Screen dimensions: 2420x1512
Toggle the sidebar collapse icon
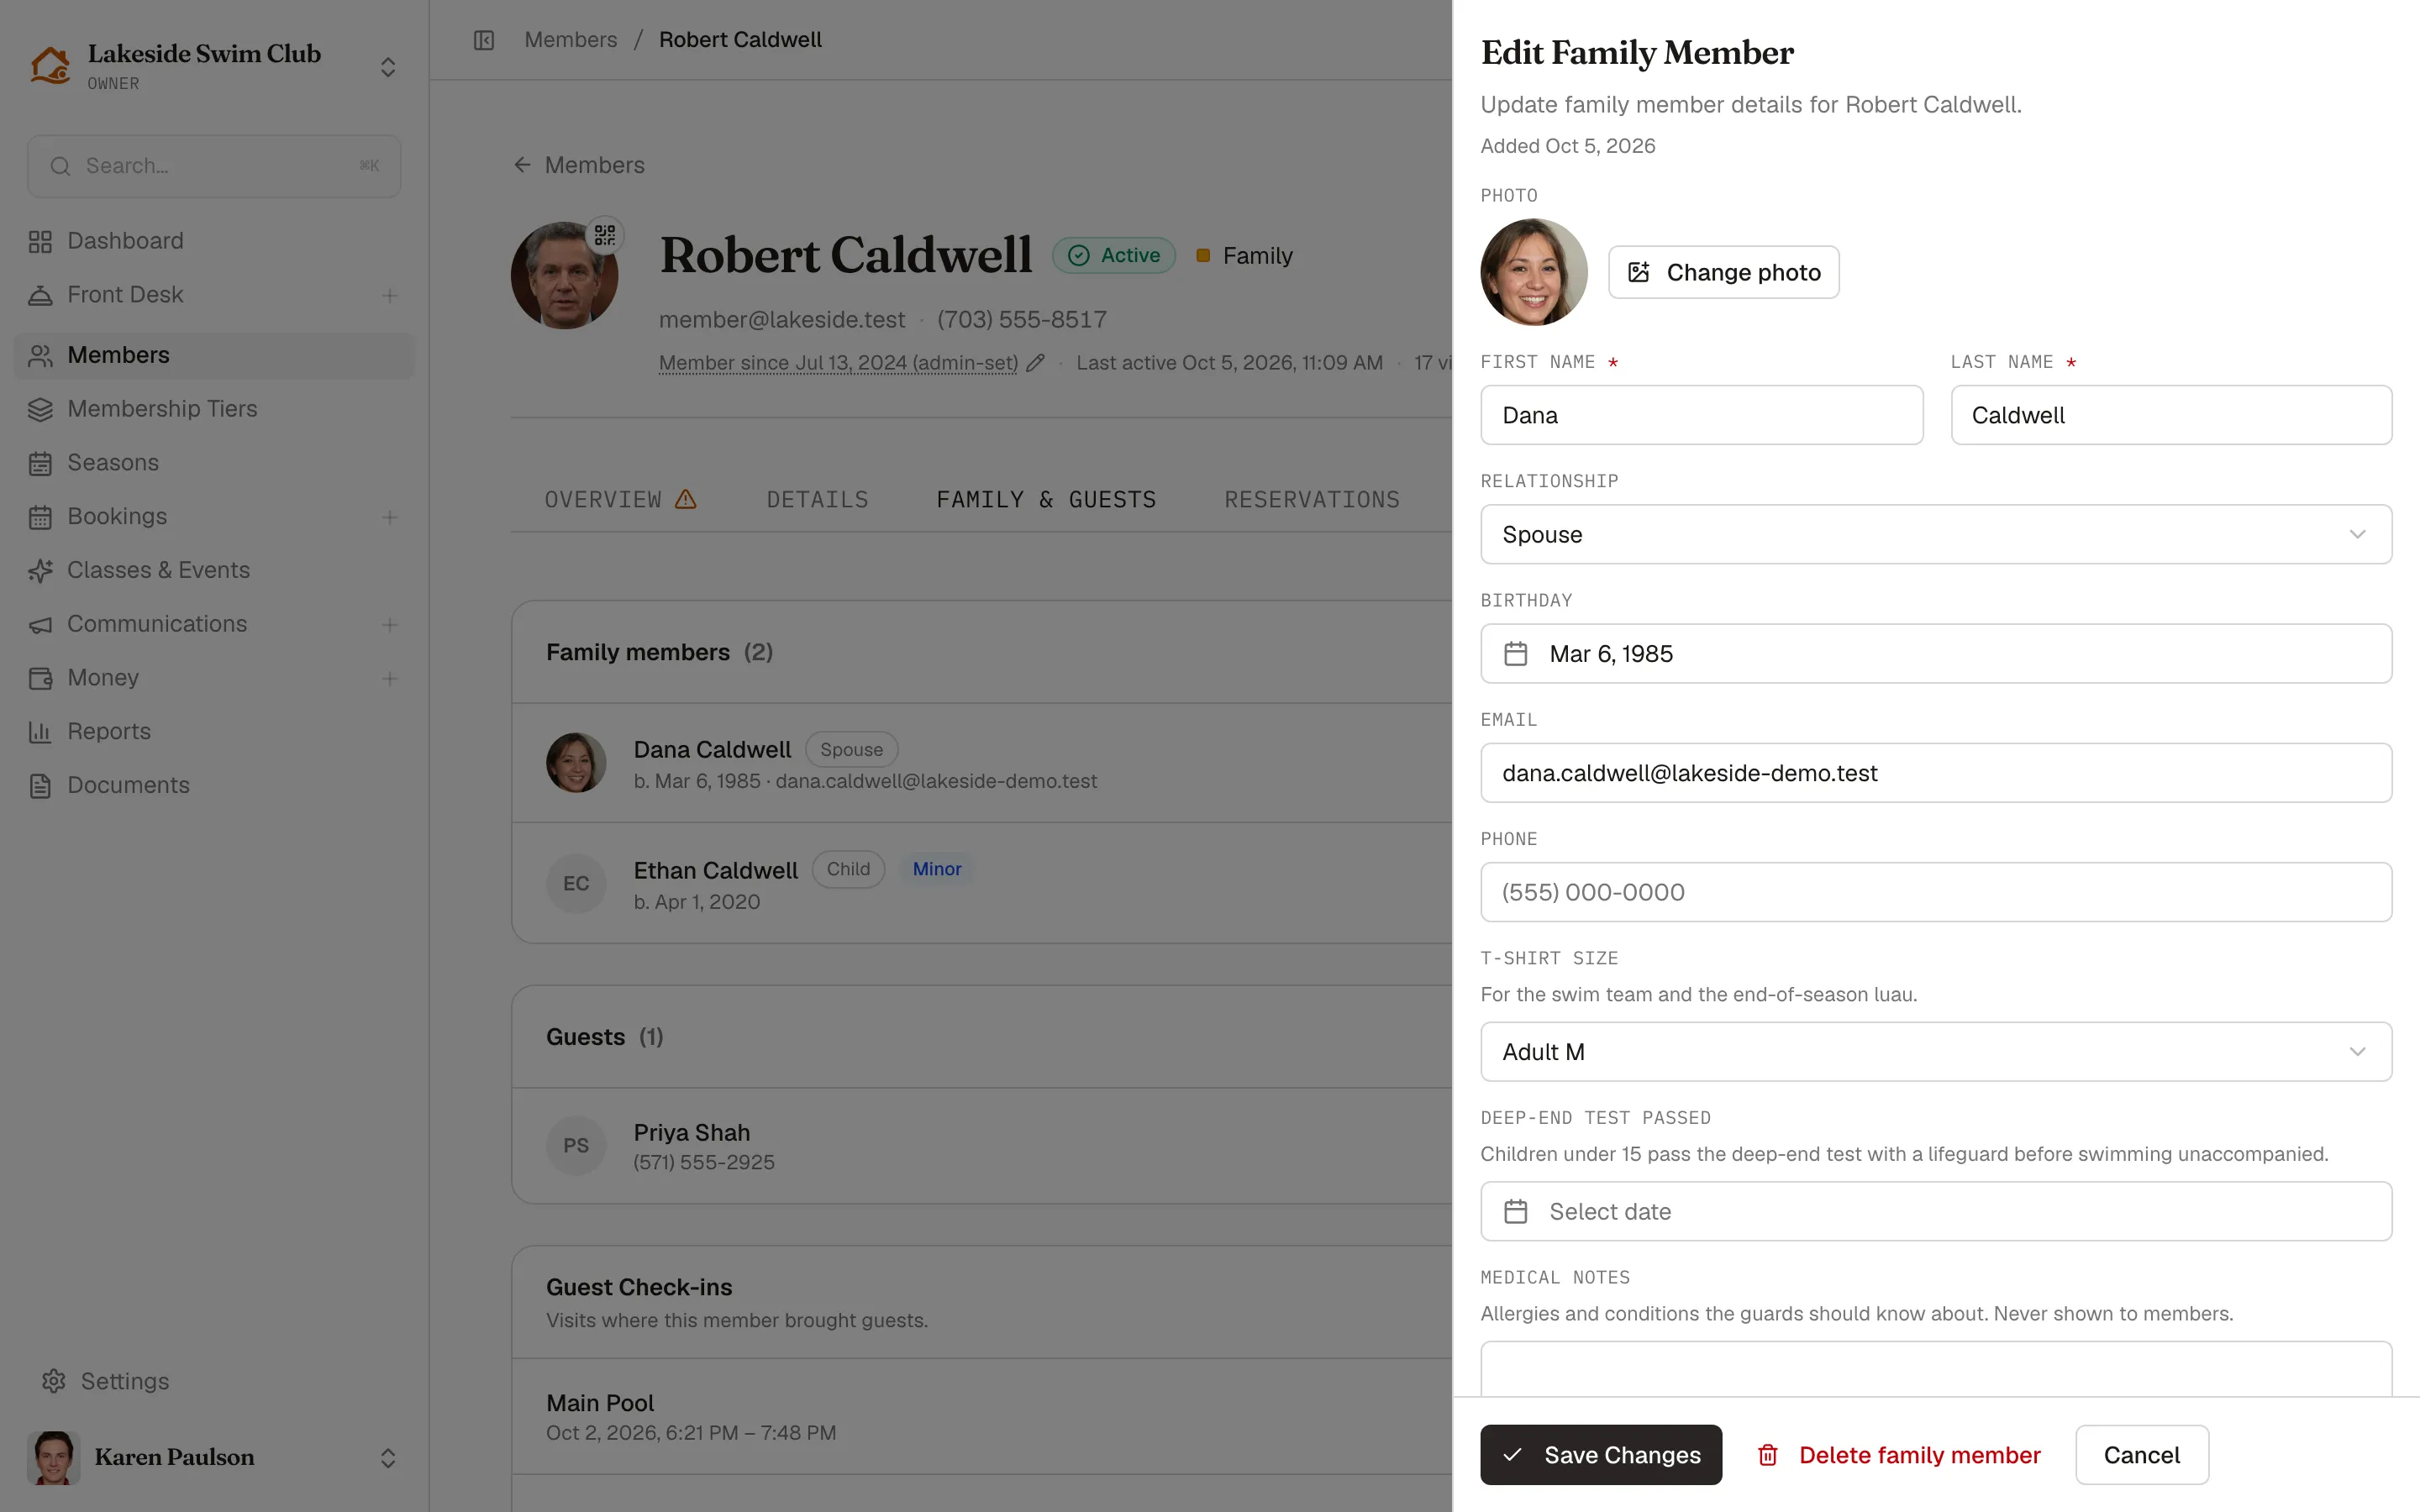click(484, 40)
